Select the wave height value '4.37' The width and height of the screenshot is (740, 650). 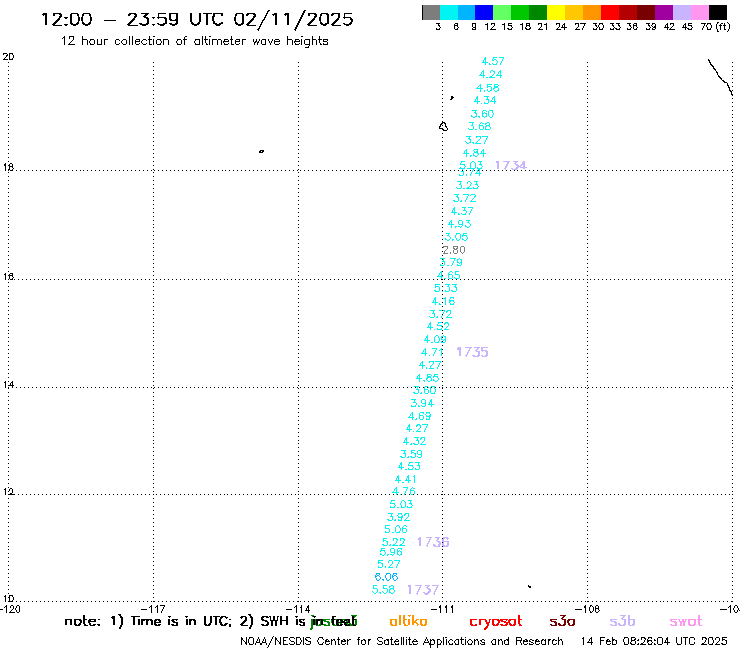tap(462, 211)
